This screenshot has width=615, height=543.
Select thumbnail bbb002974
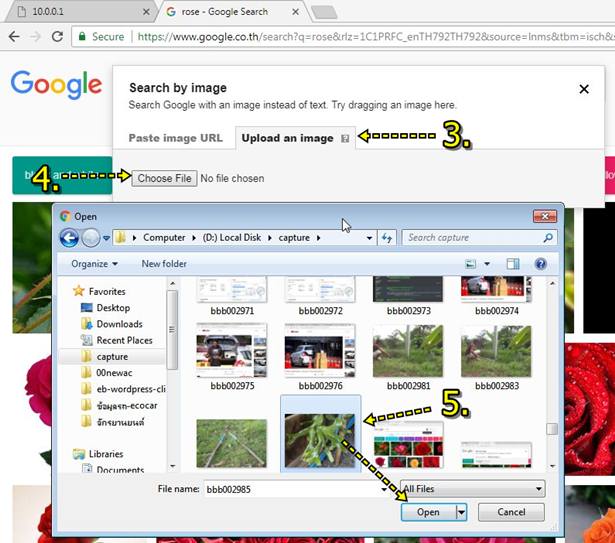pyautogui.click(x=497, y=296)
